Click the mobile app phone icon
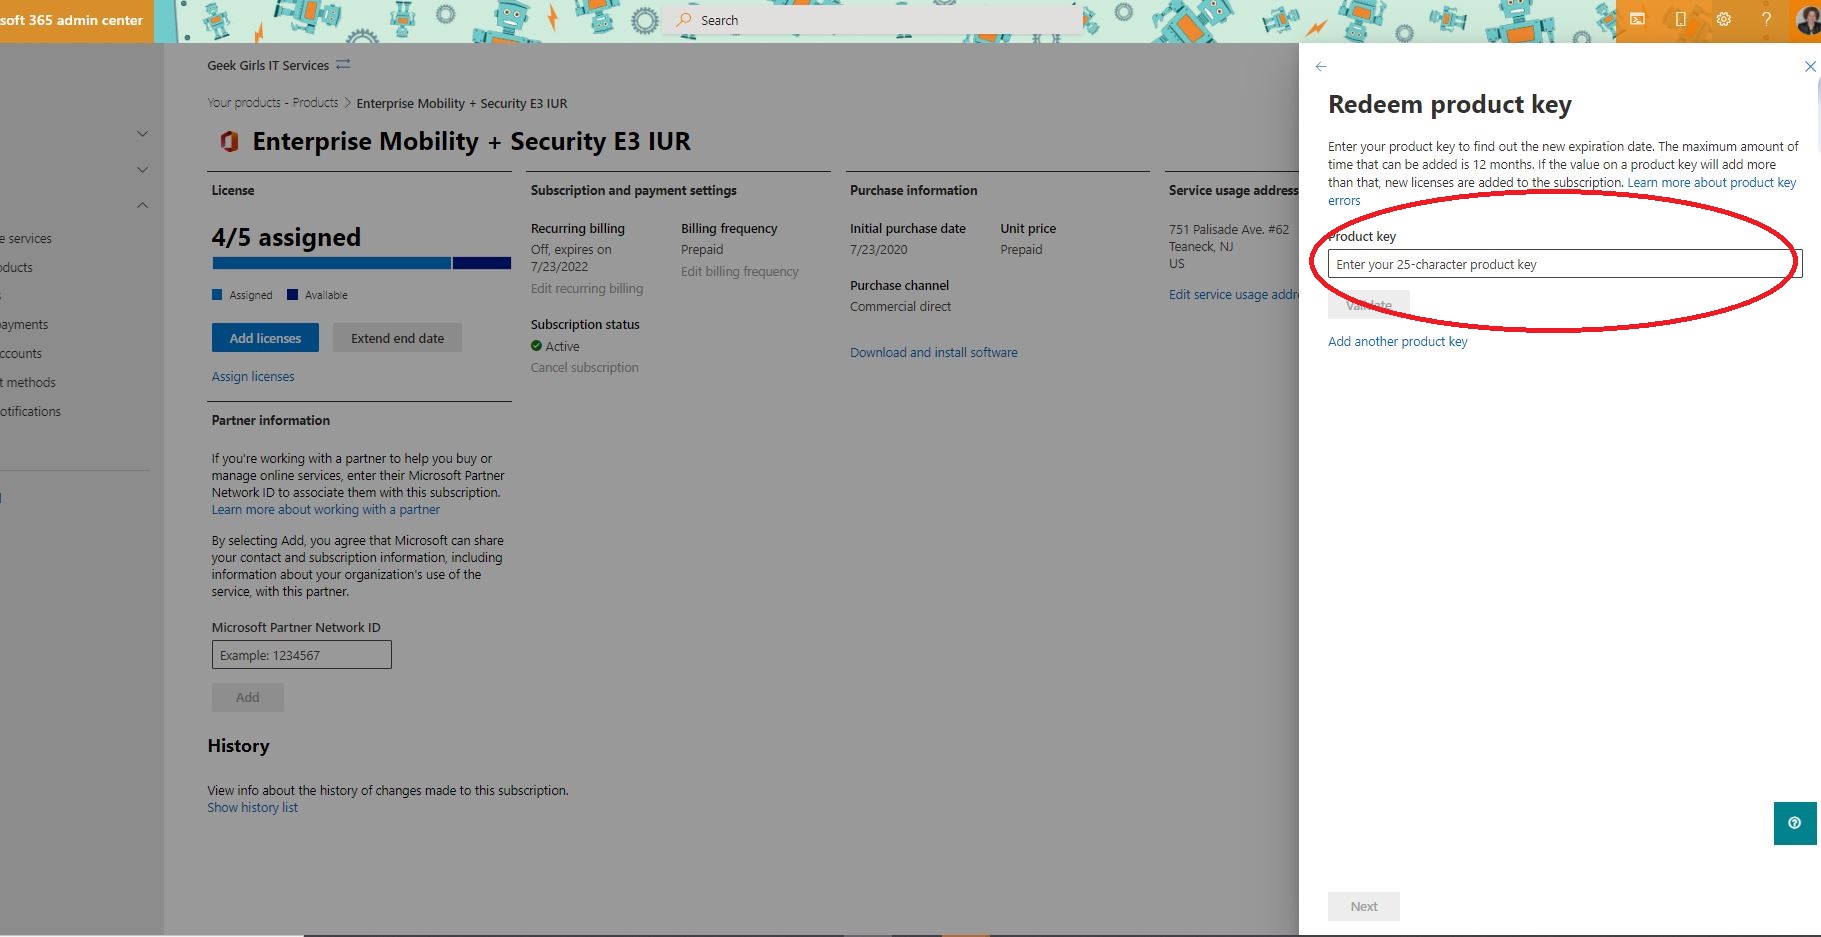 click(x=1680, y=20)
